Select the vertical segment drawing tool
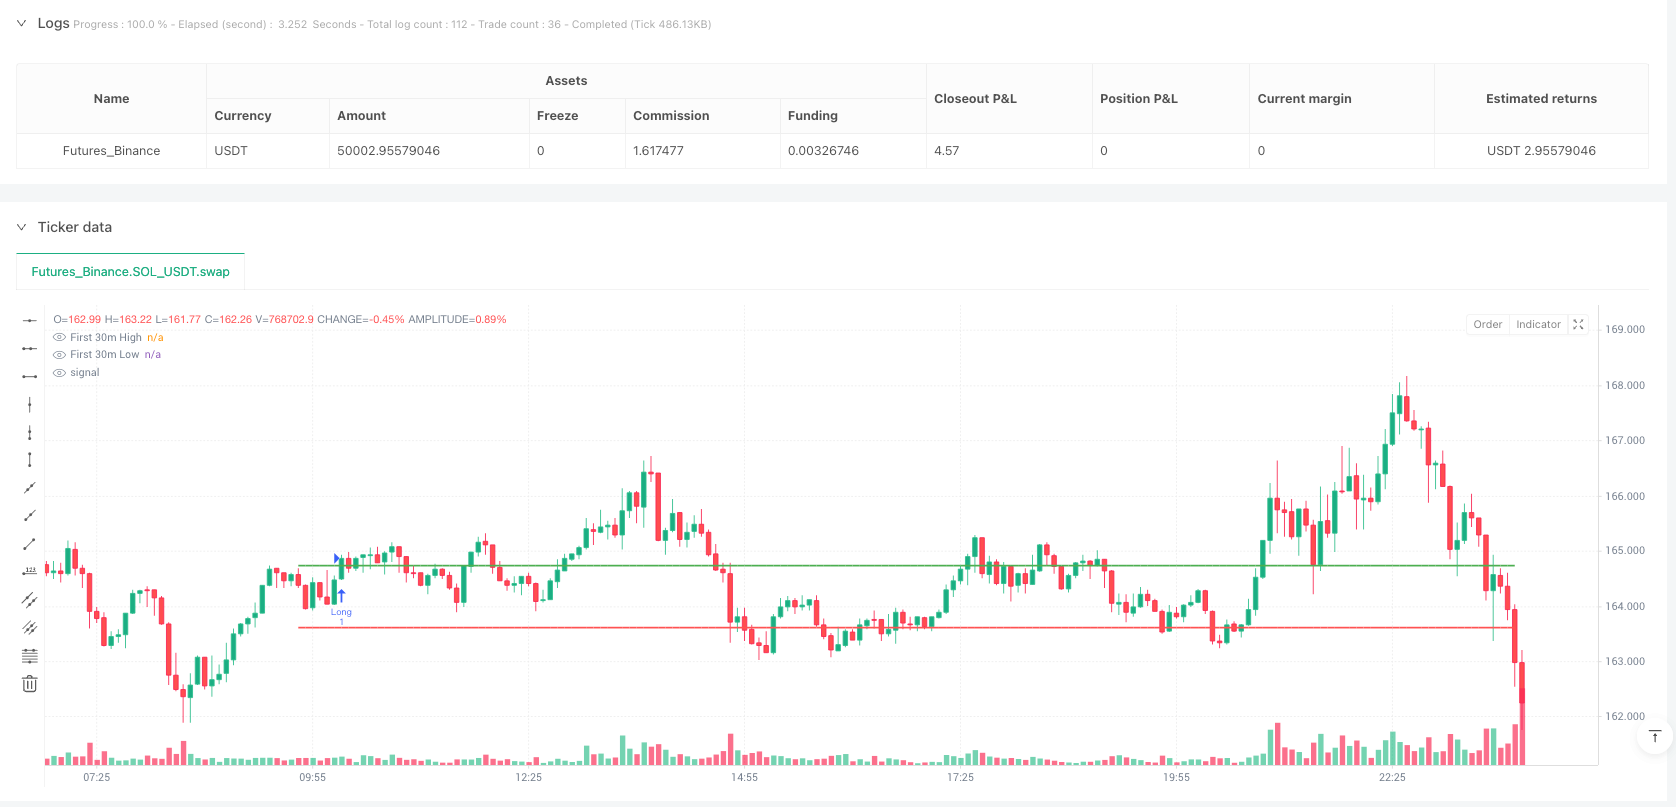Image resolution: width=1676 pixels, height=807 pixels. pos(30,460)
